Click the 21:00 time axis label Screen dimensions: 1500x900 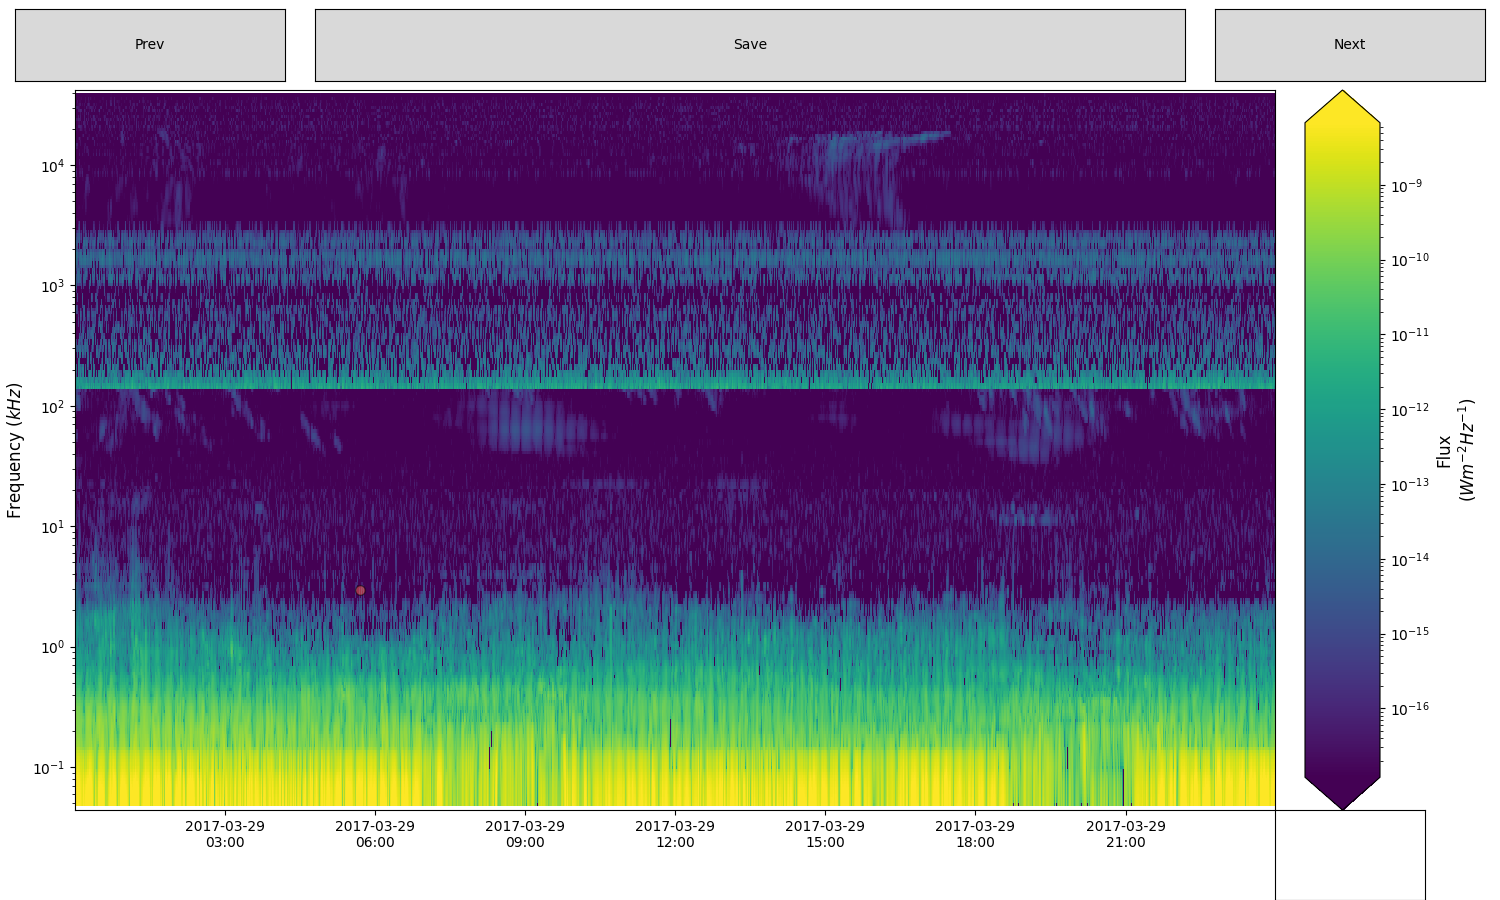[1126, 834]
